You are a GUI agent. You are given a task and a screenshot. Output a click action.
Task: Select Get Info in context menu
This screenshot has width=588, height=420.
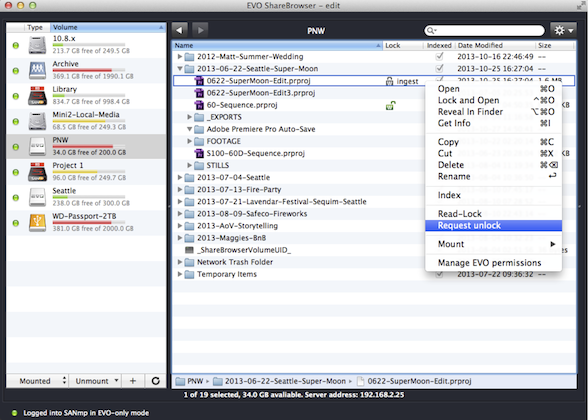click(x=493, y=123)
